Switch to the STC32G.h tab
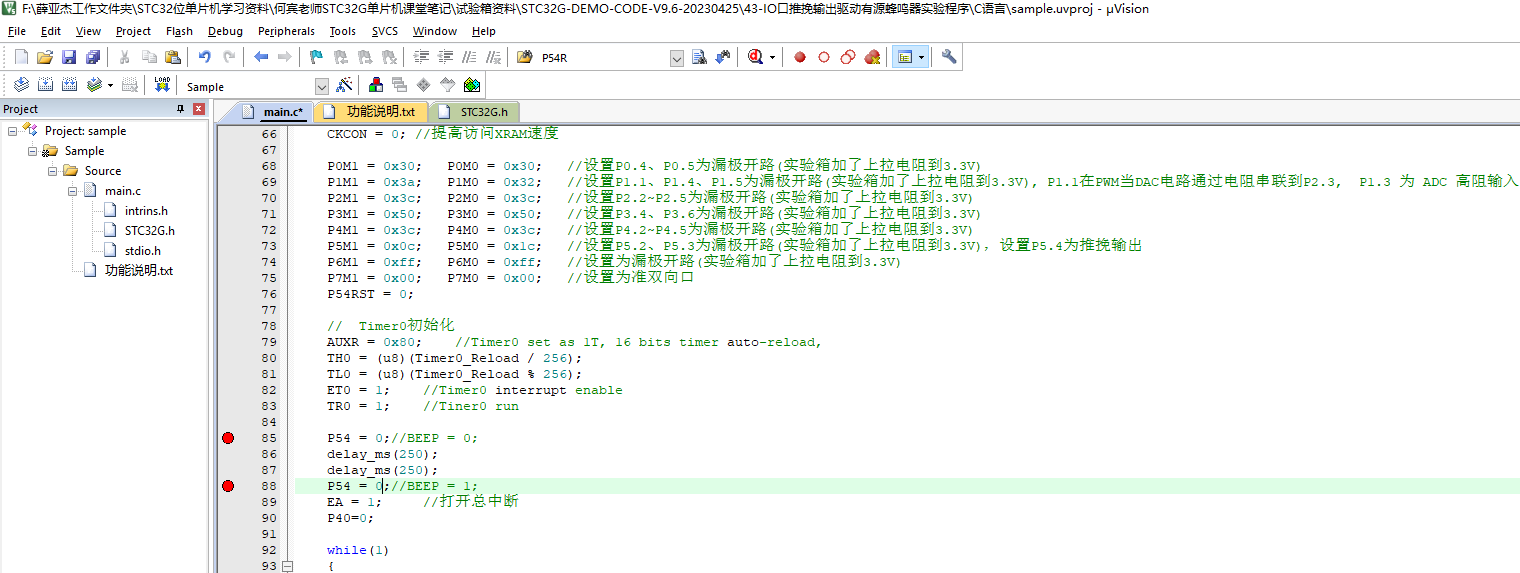This screenshot has height=573, width=1520. pyautogui.click(x=475, y=111)
